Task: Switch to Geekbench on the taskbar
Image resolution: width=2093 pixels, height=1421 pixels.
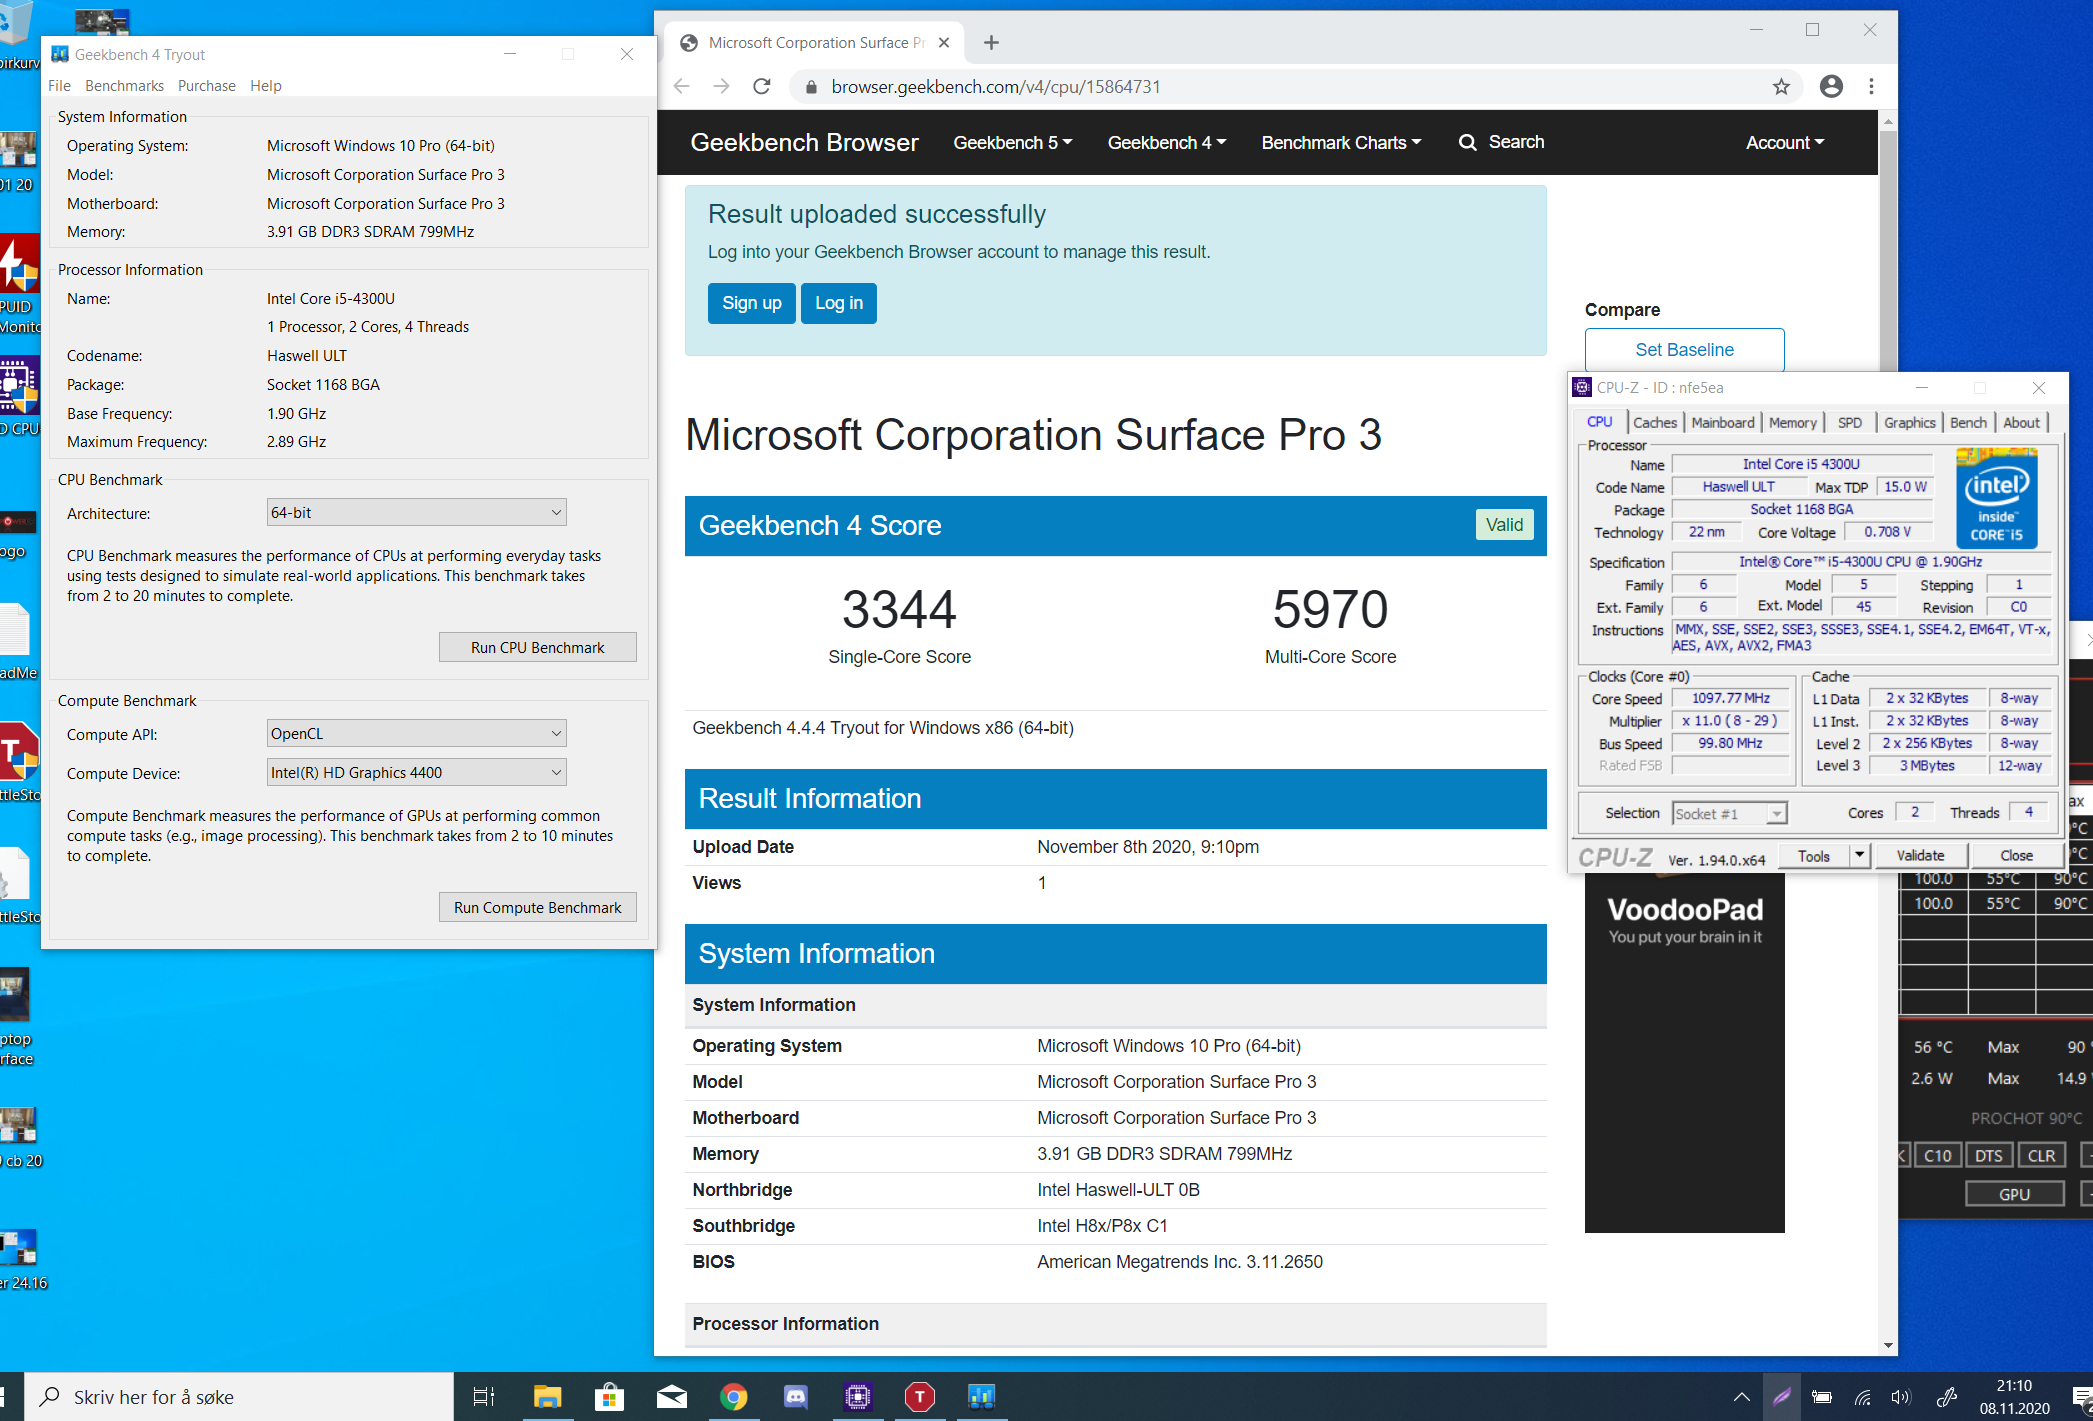Action: 981,1397
